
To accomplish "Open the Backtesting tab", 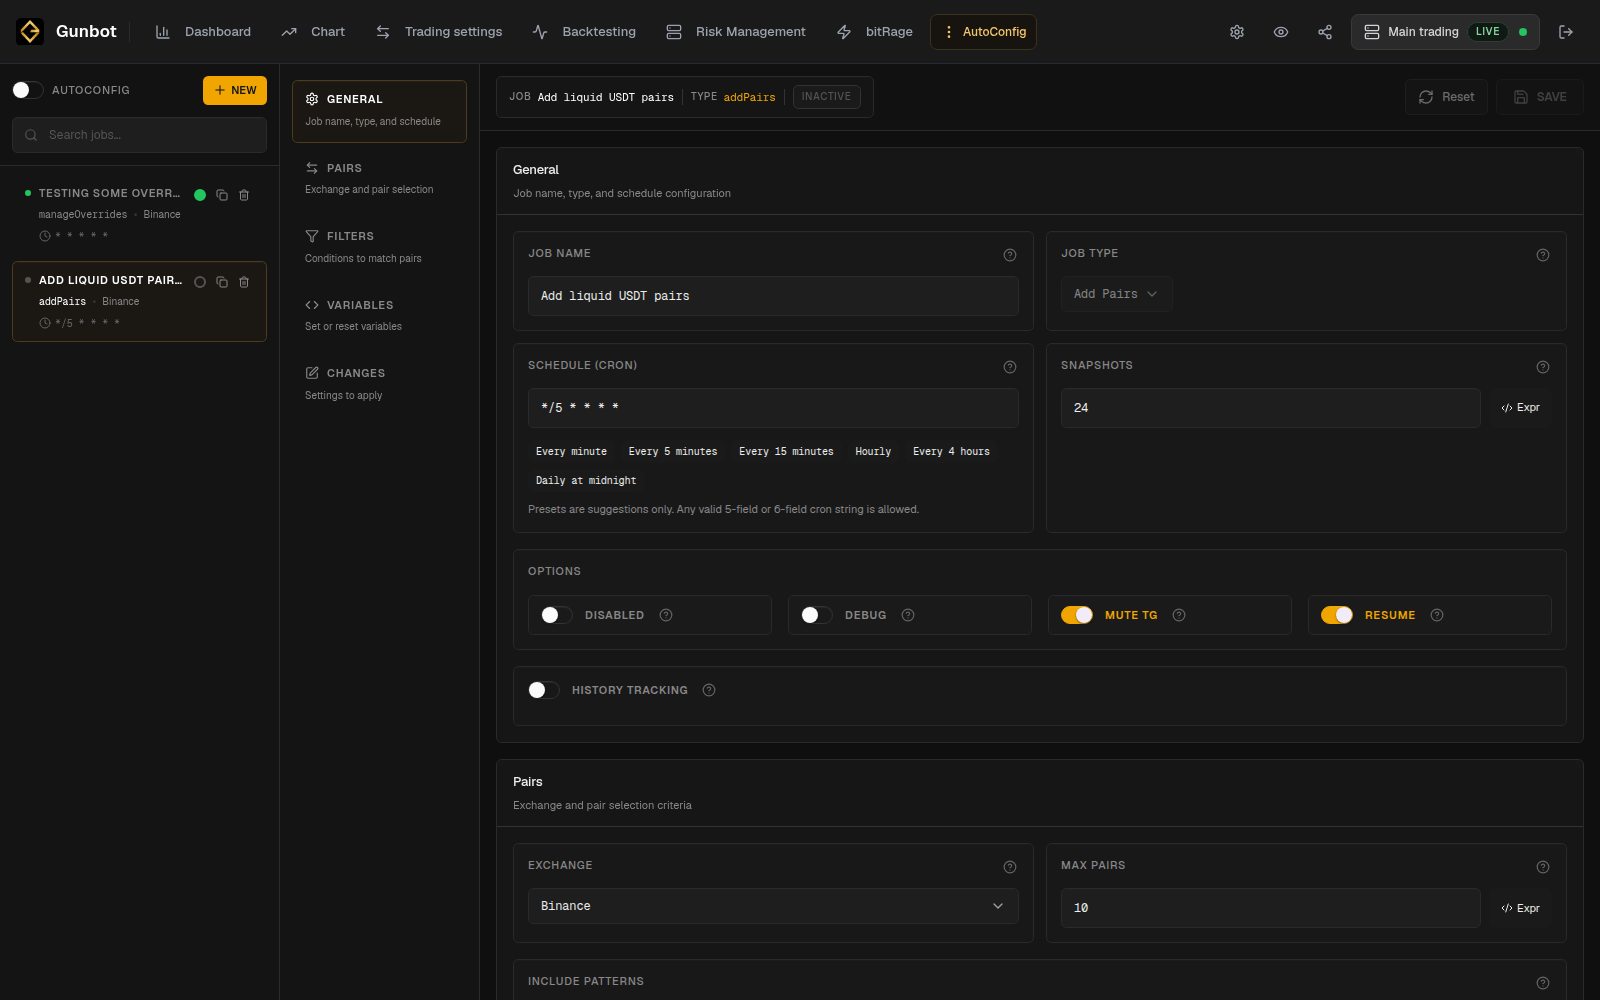I will (584, 32).
